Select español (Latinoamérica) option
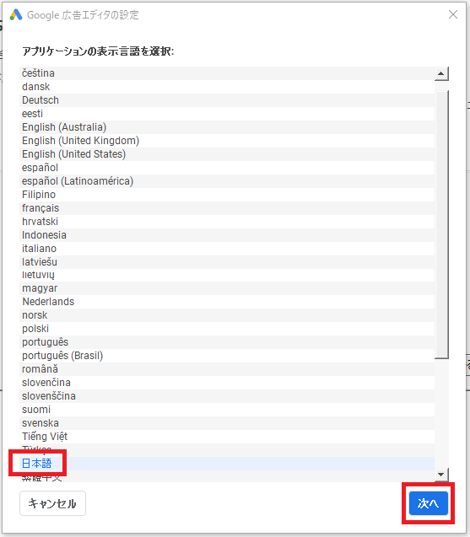This screenshot has width=470, height=537. (227, 181)
